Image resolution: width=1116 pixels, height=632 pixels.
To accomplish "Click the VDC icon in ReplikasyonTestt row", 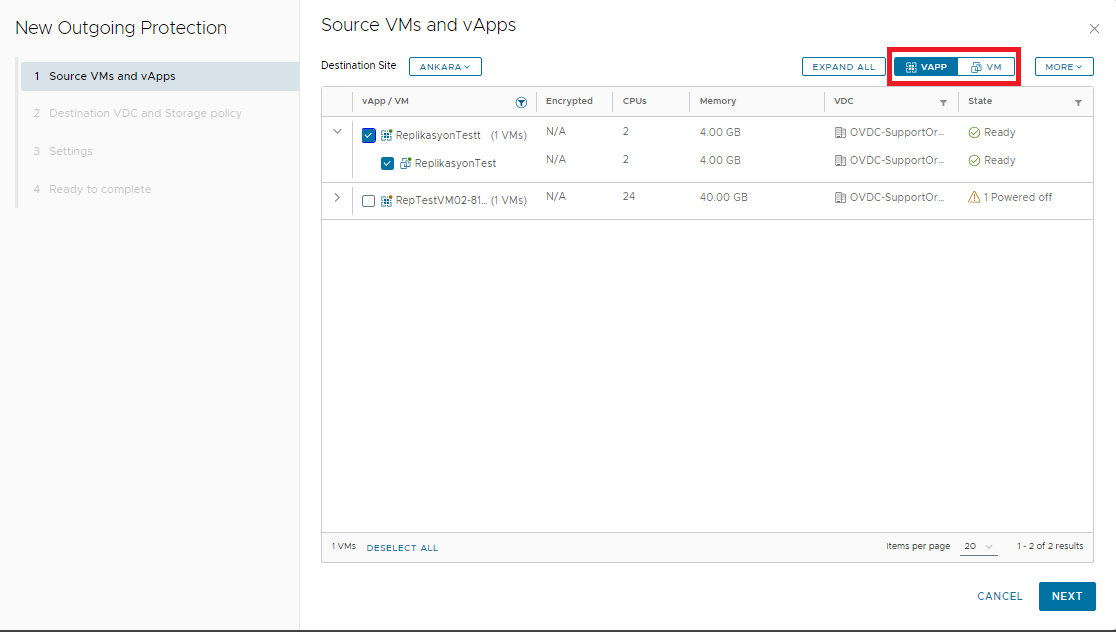I will (x=840, y=132).
